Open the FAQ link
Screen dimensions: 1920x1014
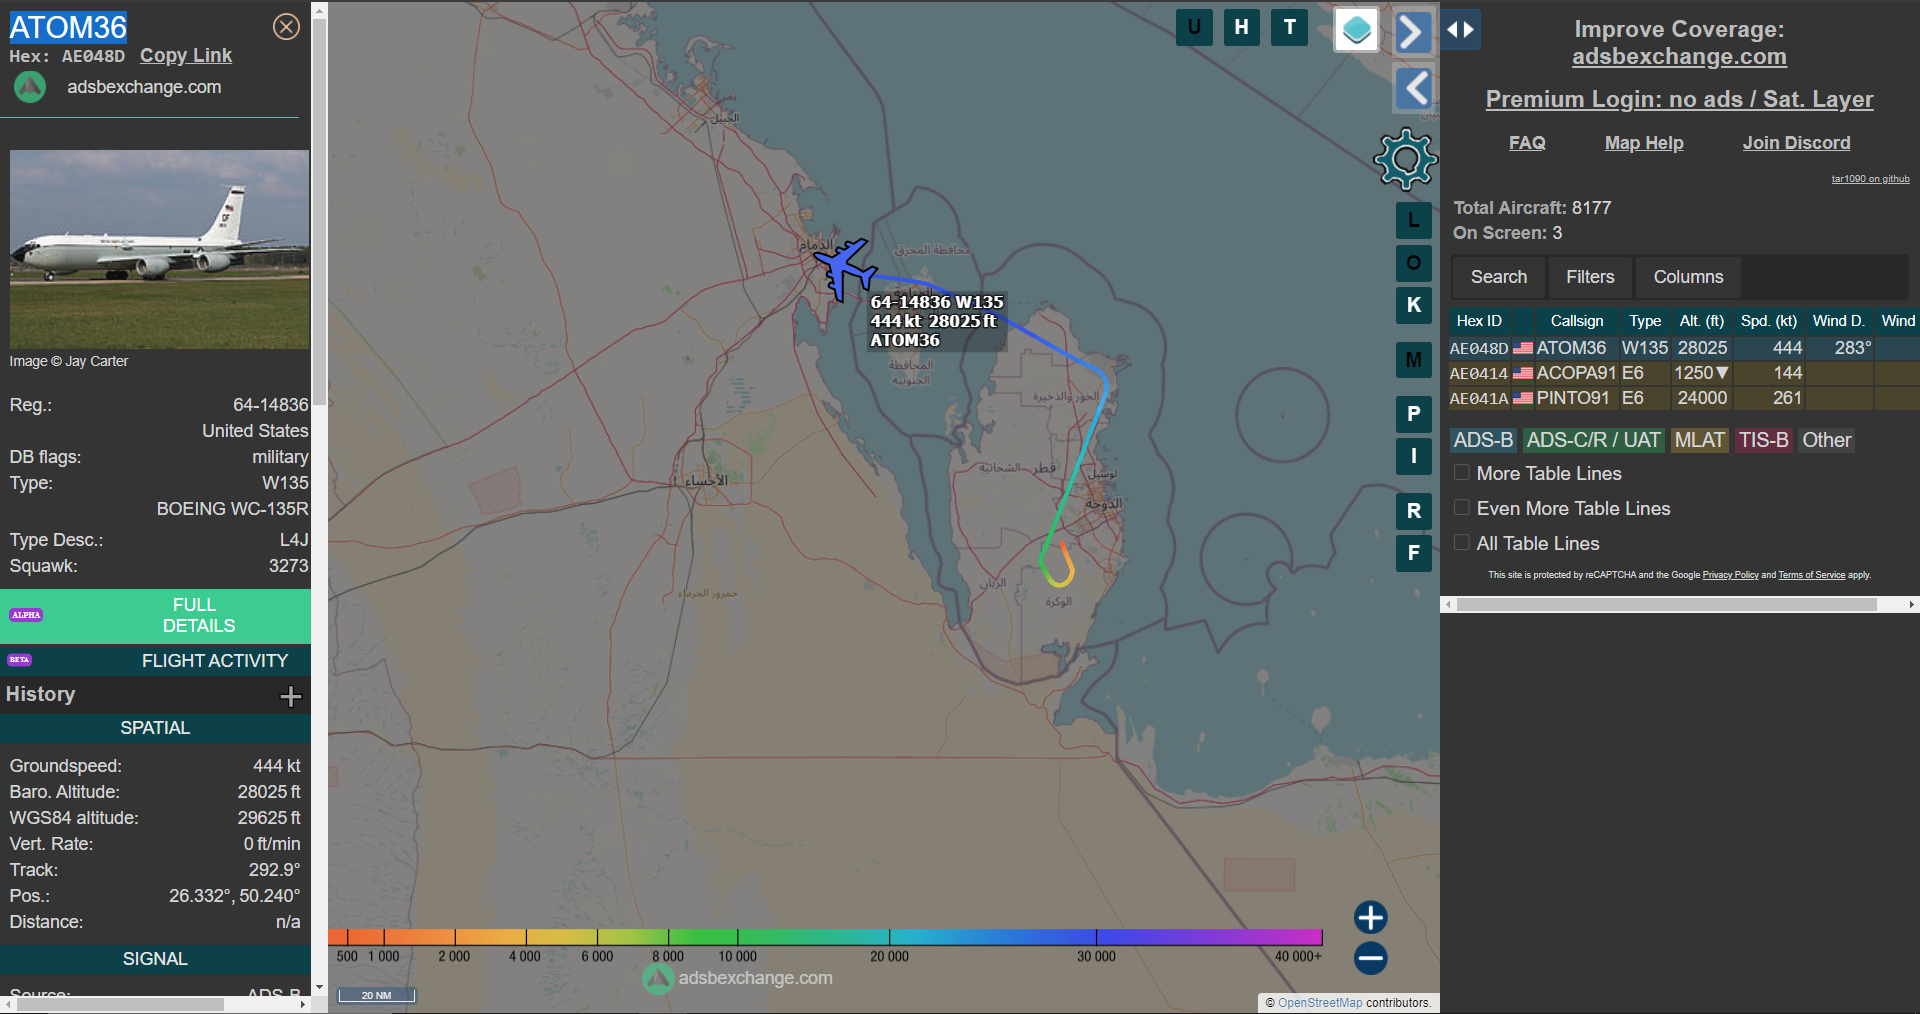[x=1526, y=143]
